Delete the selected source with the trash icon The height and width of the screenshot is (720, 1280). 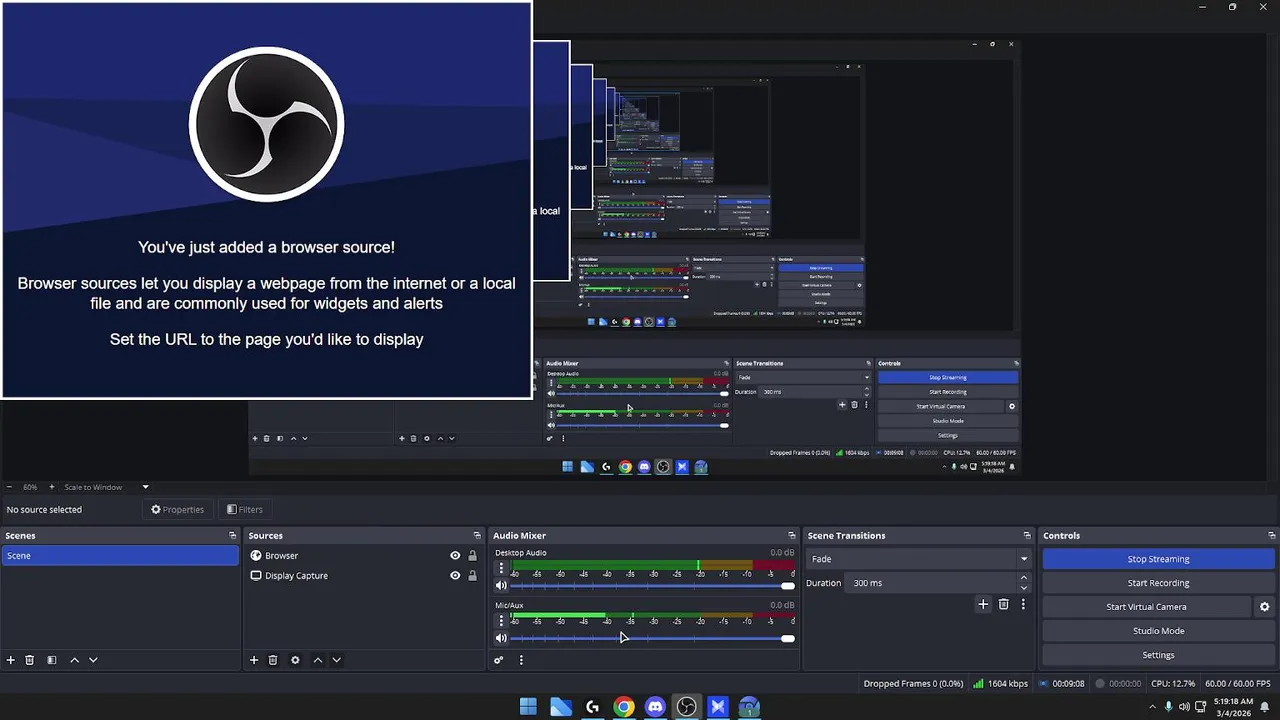click(x=273, y=660)
